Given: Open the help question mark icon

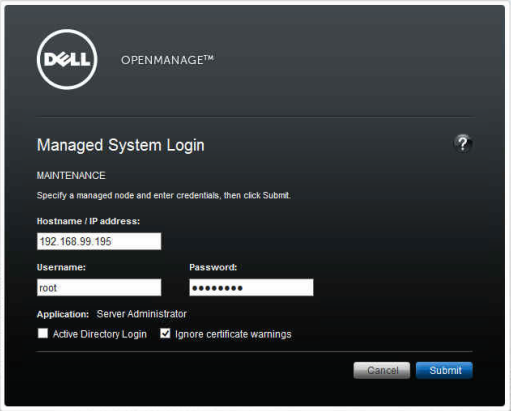Looking at the screenshot, I should pos(463,144).
